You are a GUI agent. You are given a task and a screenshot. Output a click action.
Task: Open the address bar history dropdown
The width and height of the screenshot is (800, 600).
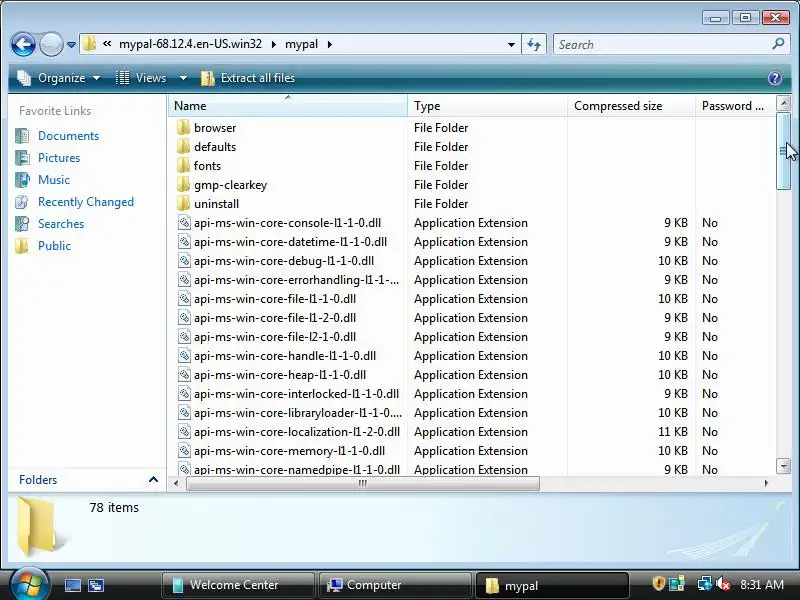(x=511, y=44)
